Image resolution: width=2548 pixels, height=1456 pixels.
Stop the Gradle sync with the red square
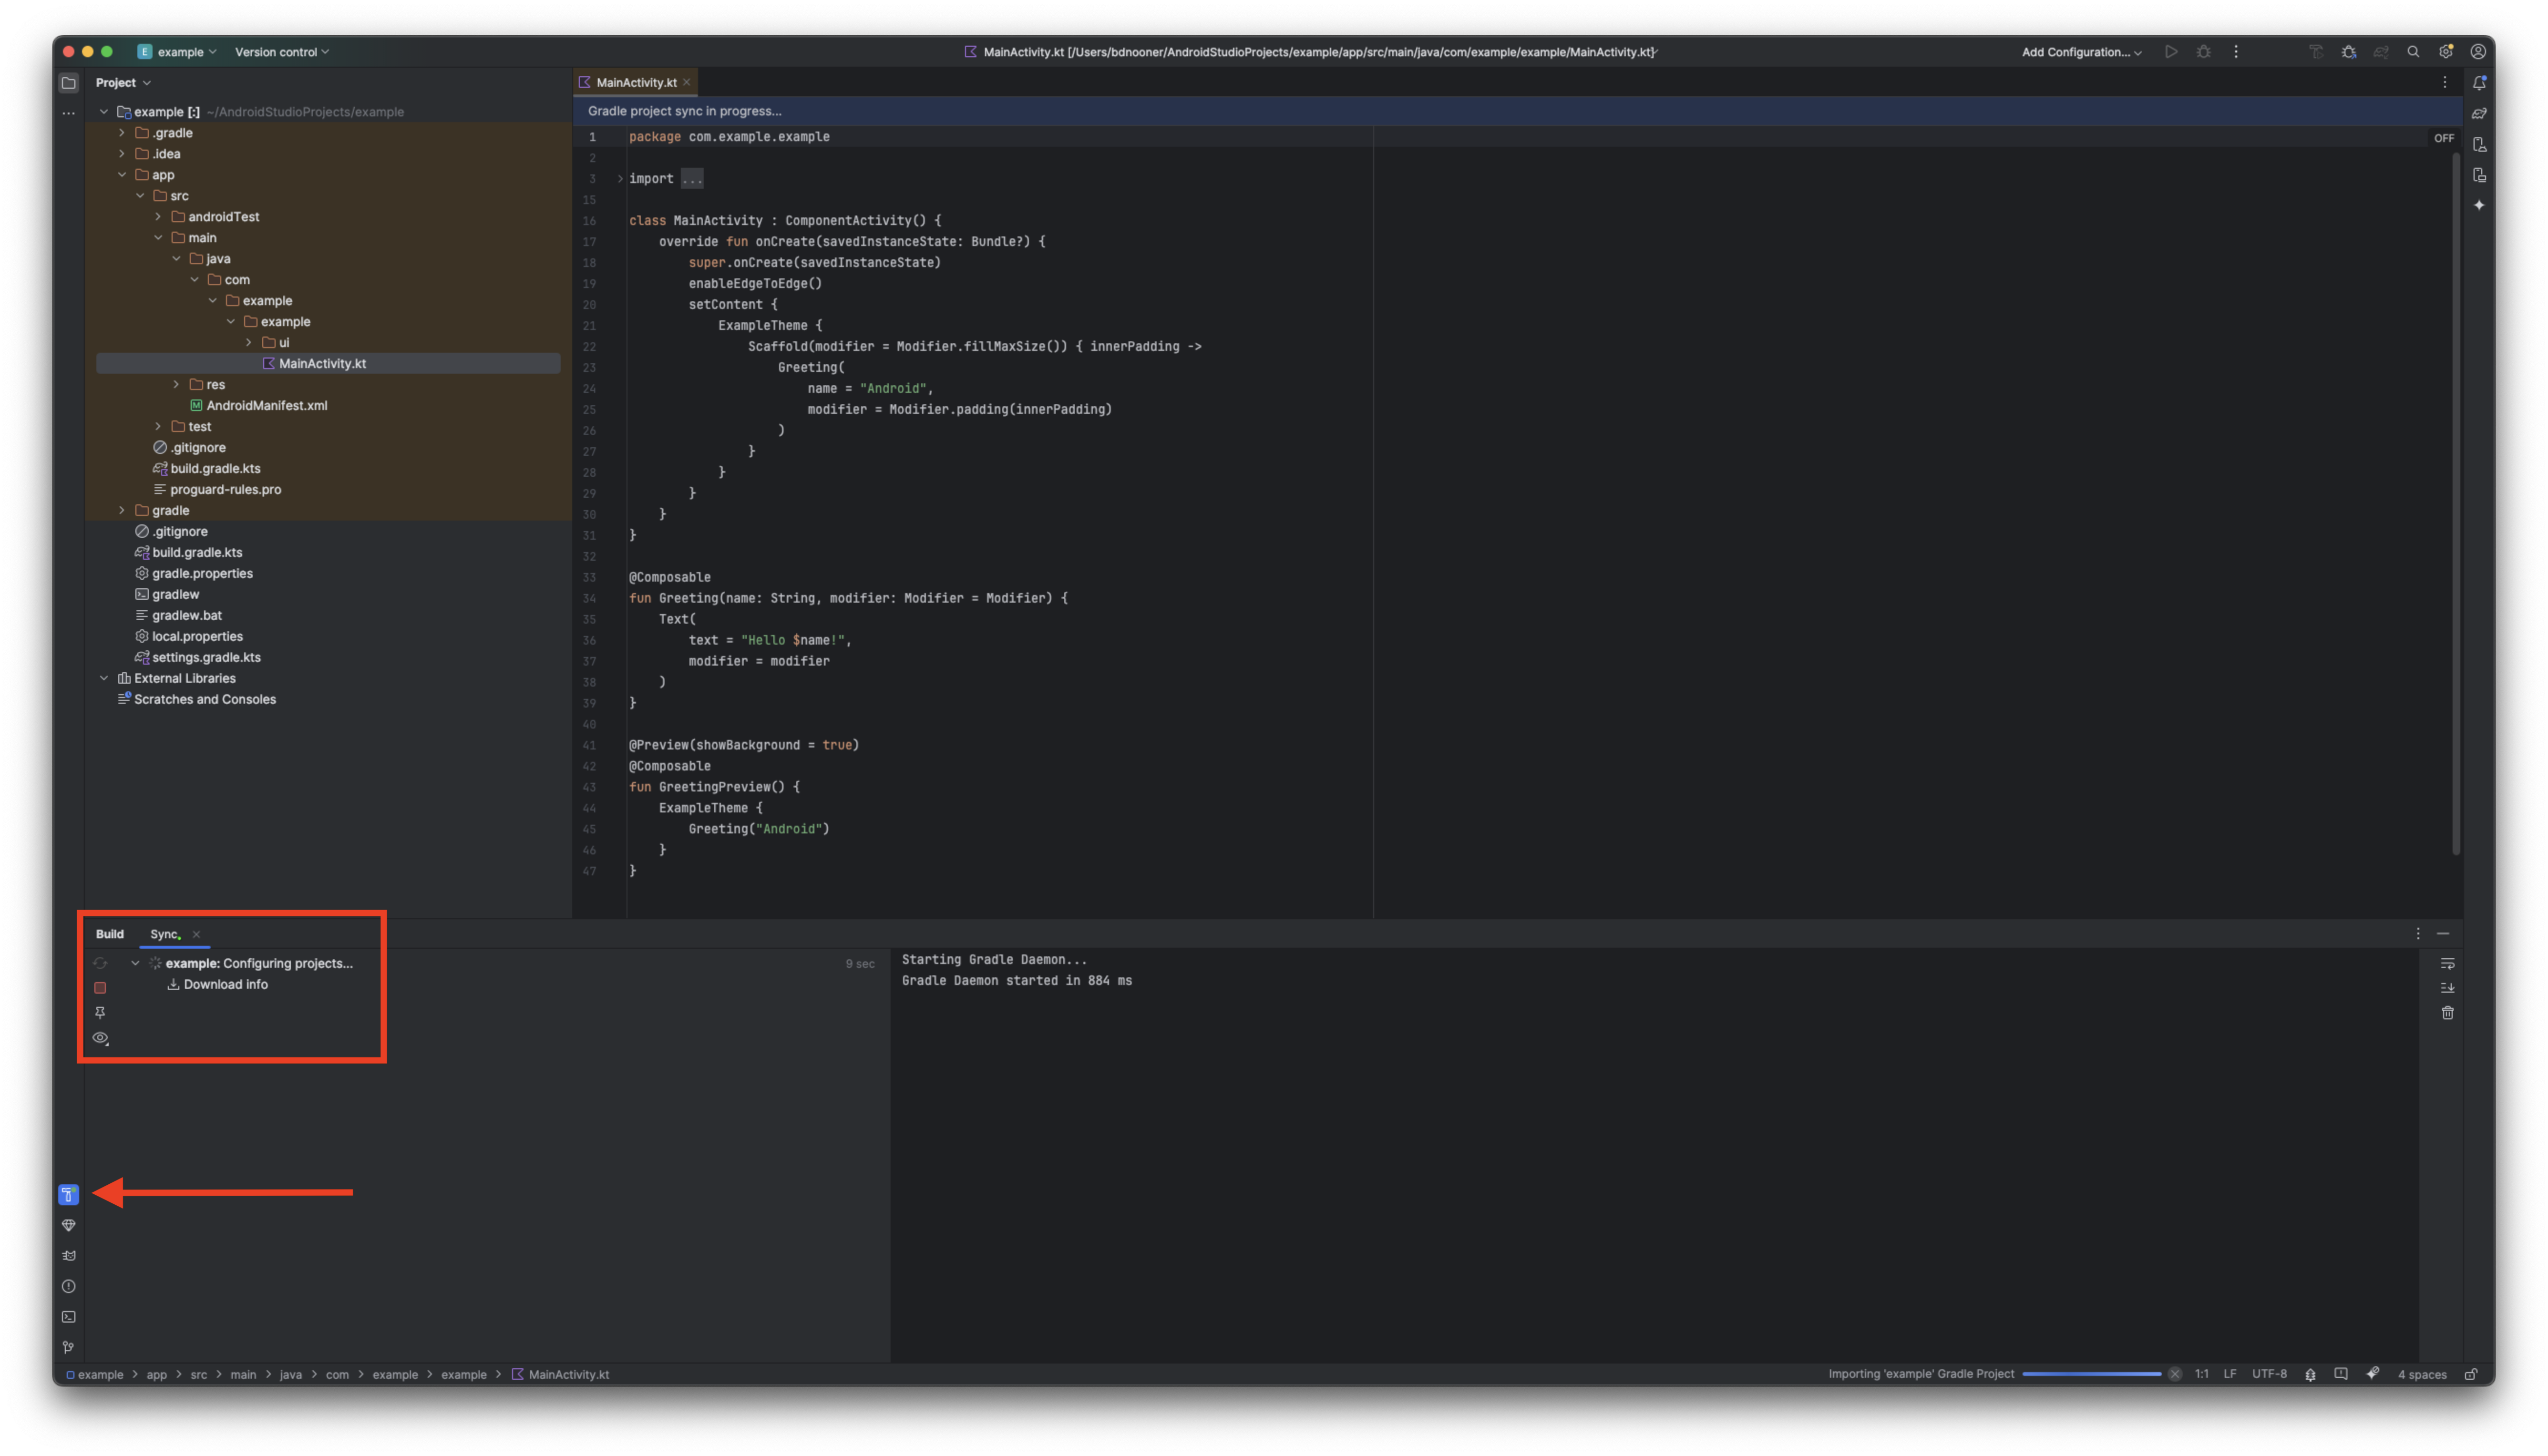click(x=100, y=988)
